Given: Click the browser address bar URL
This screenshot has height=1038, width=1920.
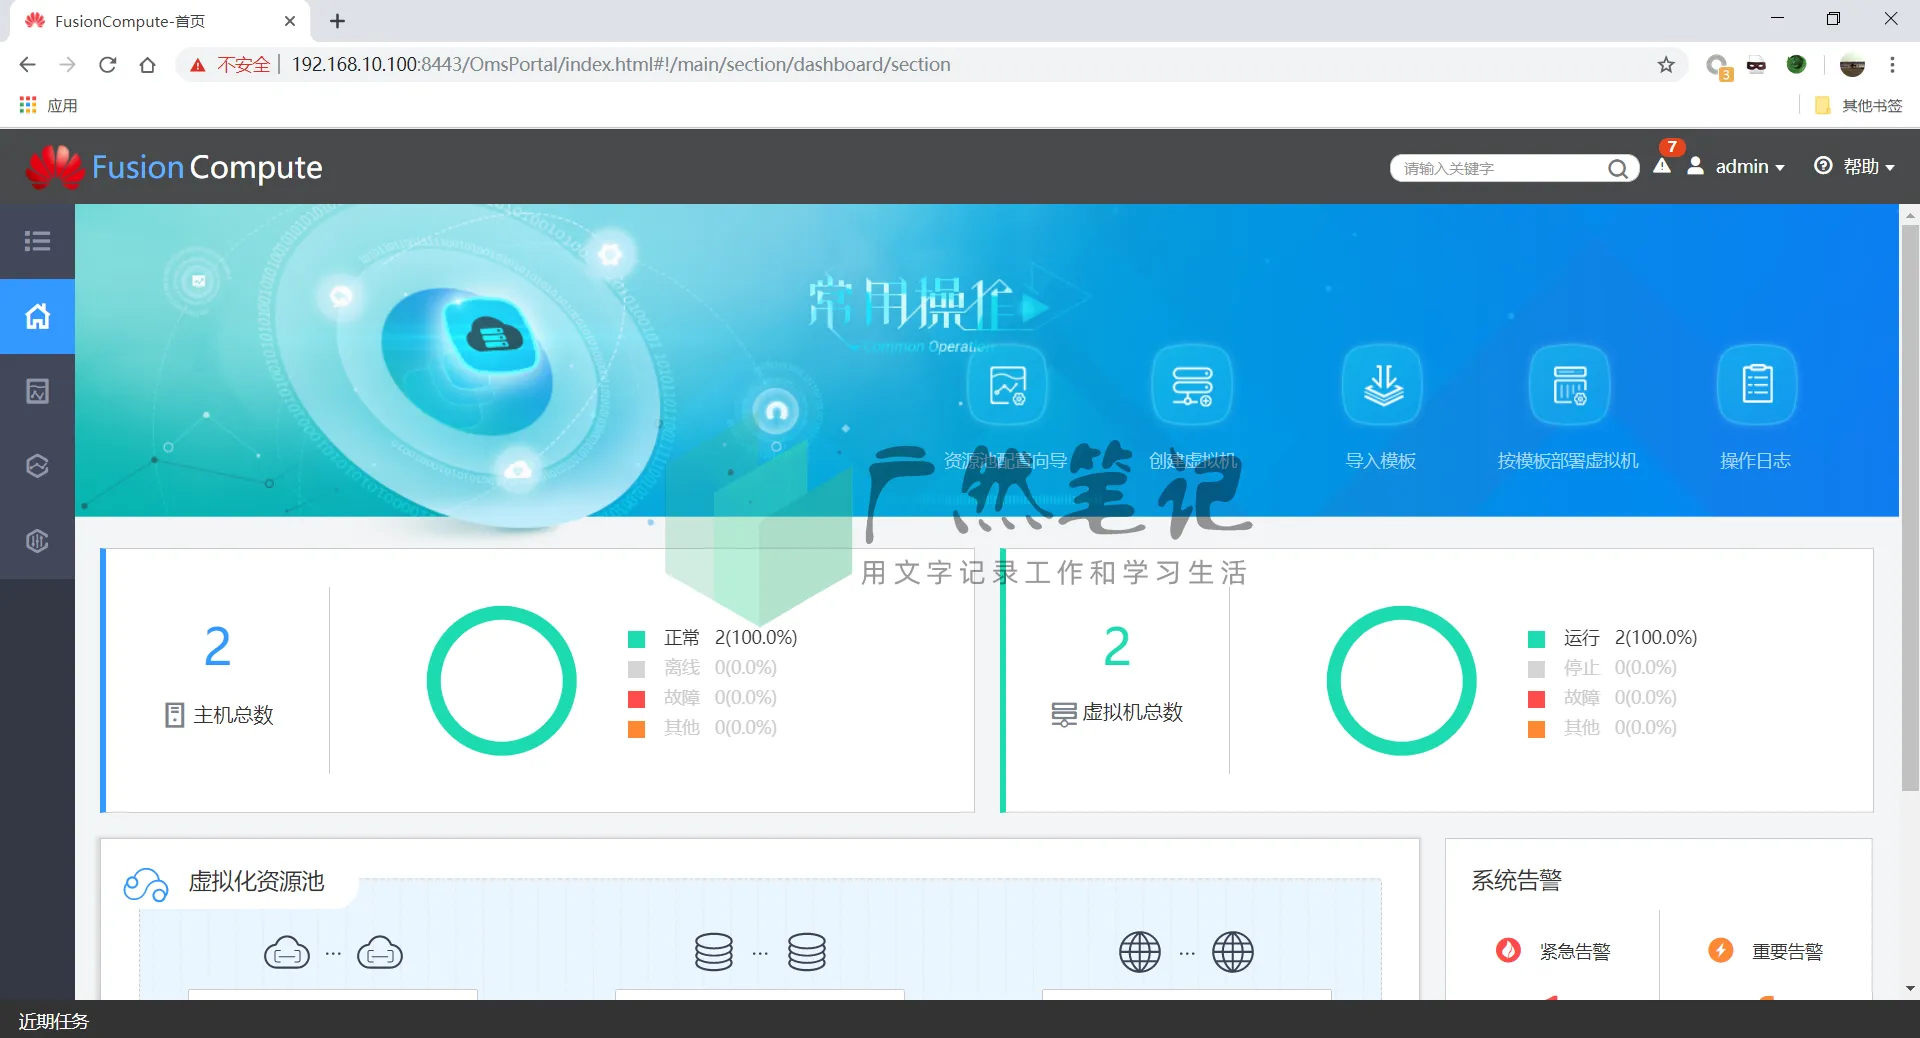Looking at the screenshot, I should click(621, 65).
